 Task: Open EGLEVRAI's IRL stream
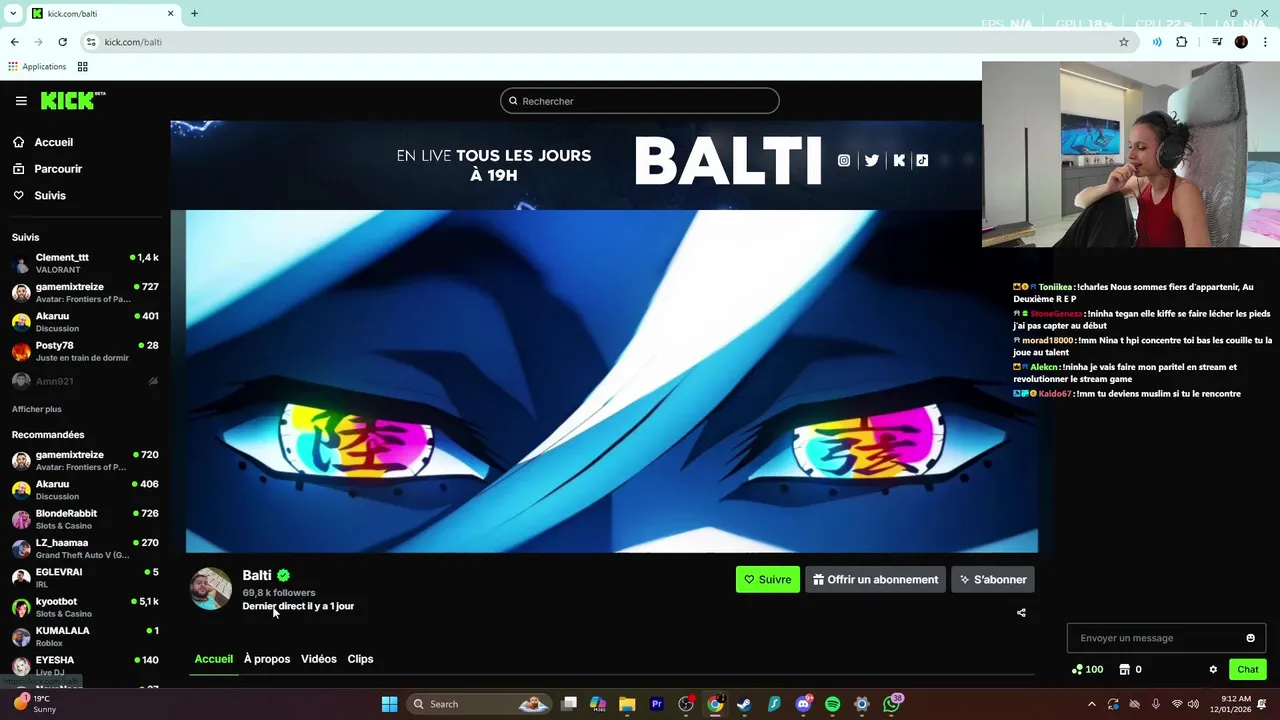coord(85,578)
